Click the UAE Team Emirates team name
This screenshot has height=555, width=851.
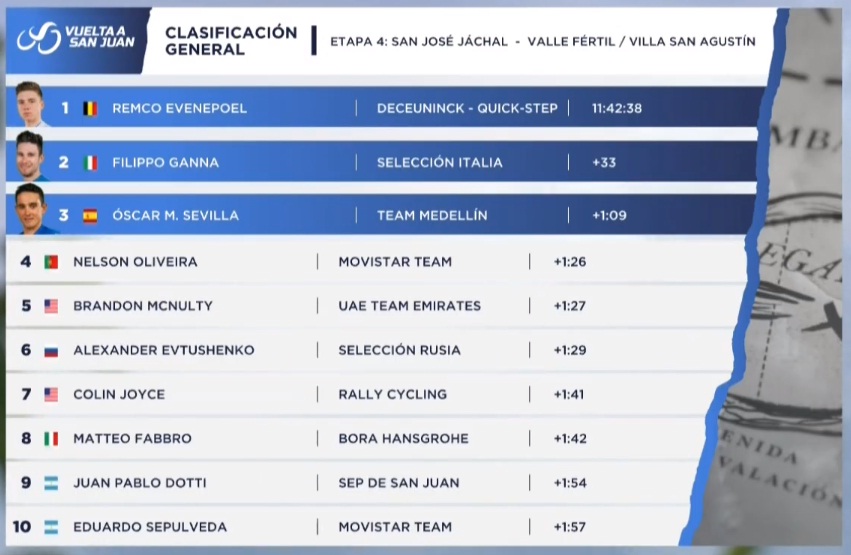pyautogui.click(x=409, y=306)
